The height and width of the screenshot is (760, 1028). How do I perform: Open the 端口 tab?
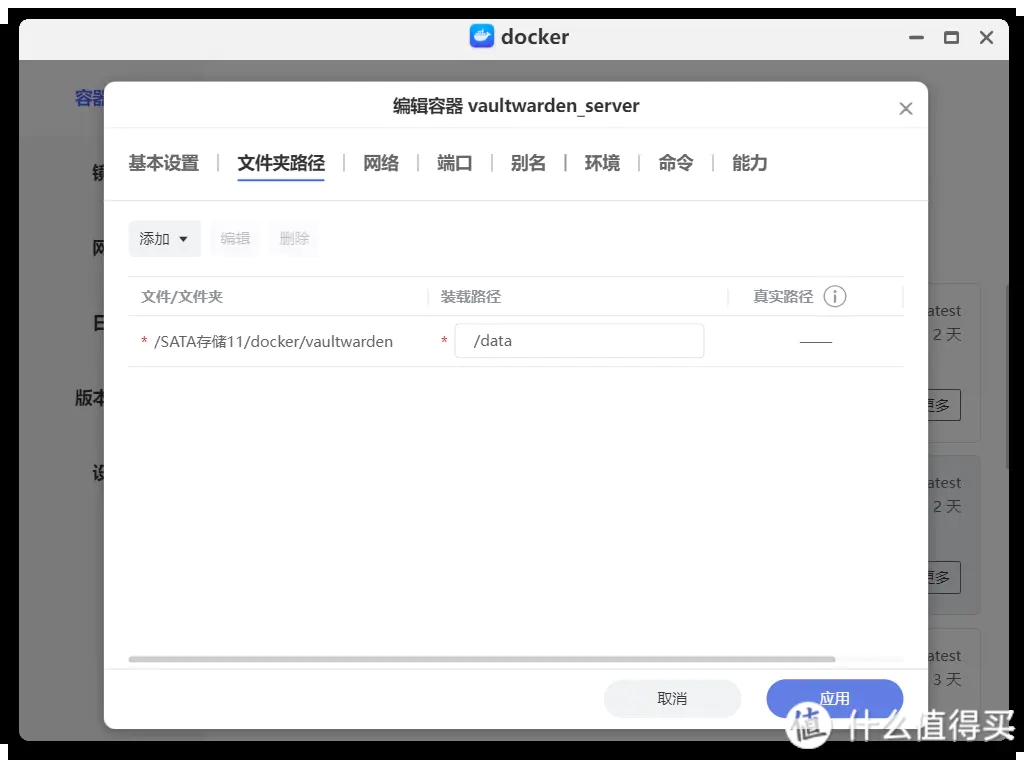pyautogui.click(x=454, y=163)
